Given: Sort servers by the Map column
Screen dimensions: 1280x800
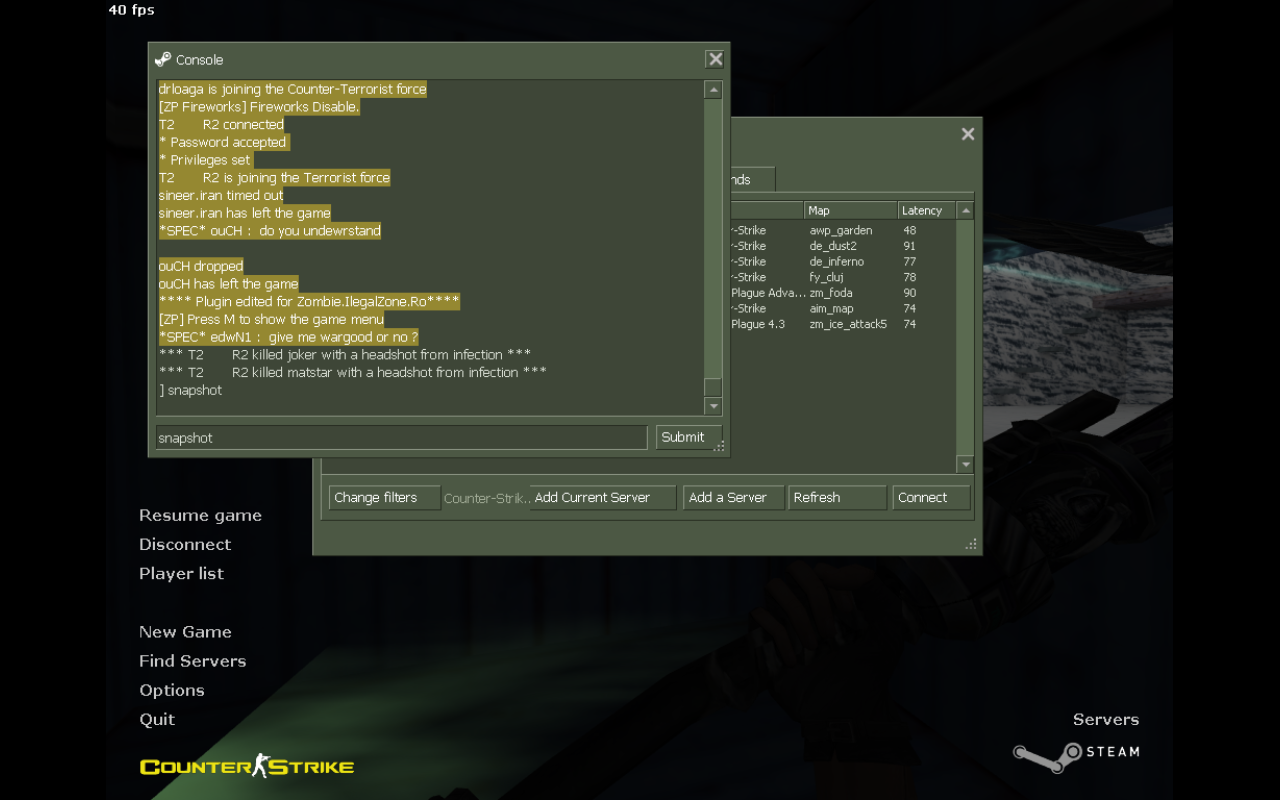Looking at the screenshot, I should [851, 211].
